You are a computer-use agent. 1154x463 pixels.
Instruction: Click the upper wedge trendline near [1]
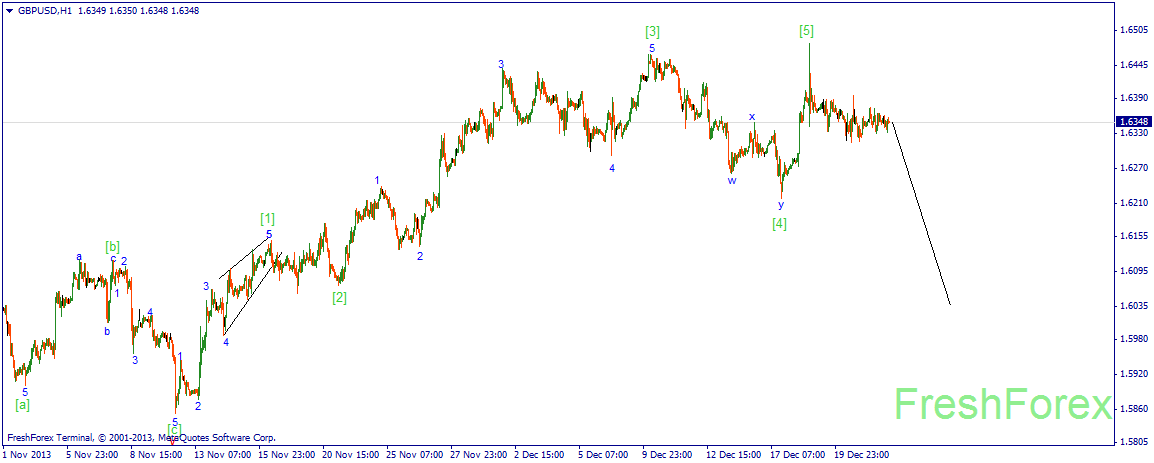pos(244,258)
